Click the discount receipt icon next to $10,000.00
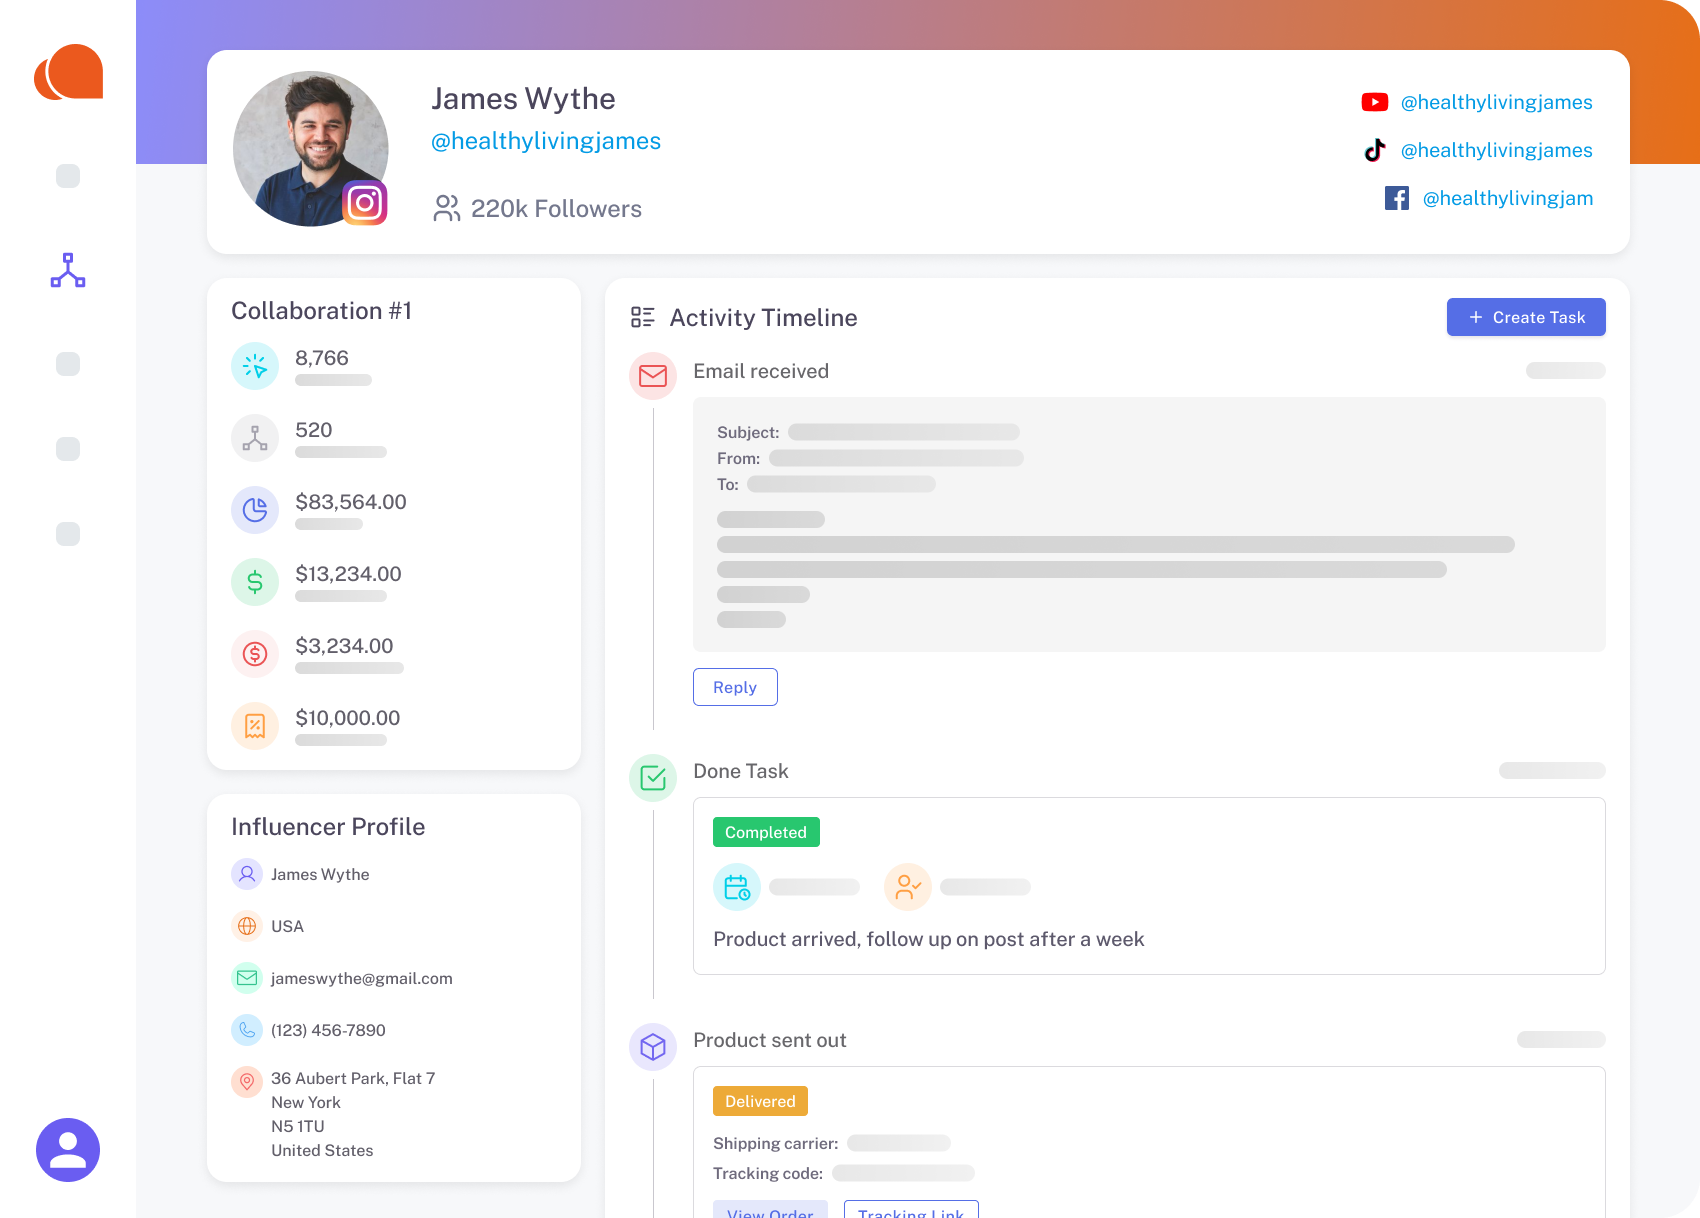This screenshot has height=1218, width=1700. coord(255,726)
